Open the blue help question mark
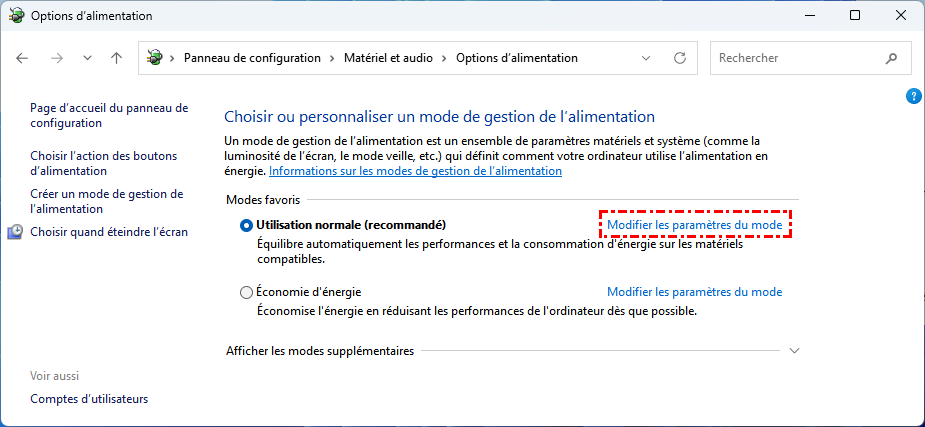The image size is (925, 427). [912, 96]
